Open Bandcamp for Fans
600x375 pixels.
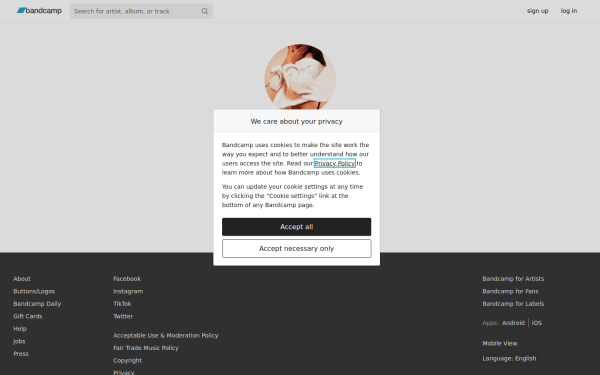(510, 291)
